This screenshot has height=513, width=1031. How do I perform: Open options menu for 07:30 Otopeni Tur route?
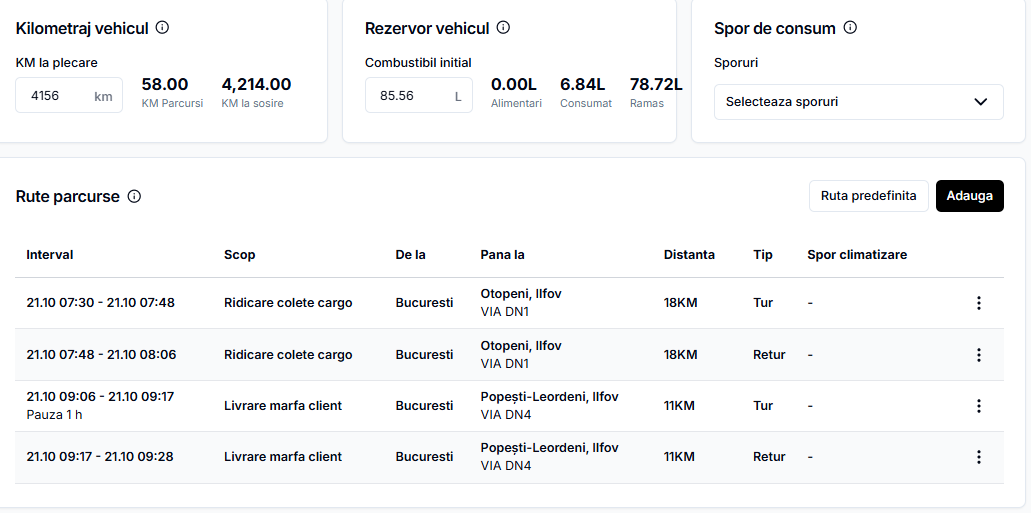tap(978, 303)
